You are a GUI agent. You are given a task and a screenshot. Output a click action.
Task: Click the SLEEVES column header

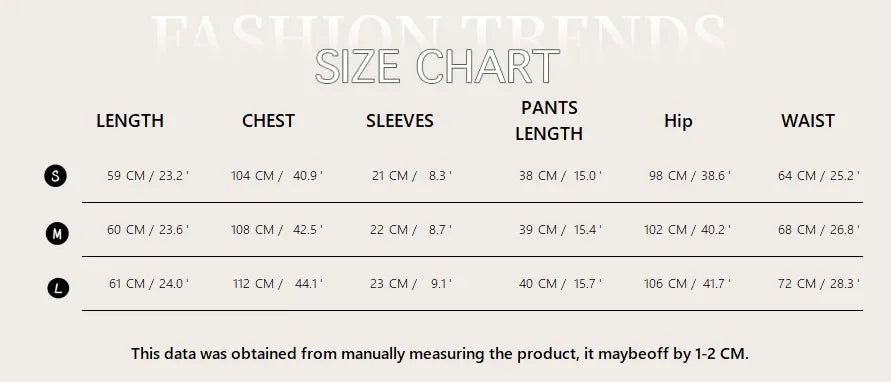pos(399,121)
